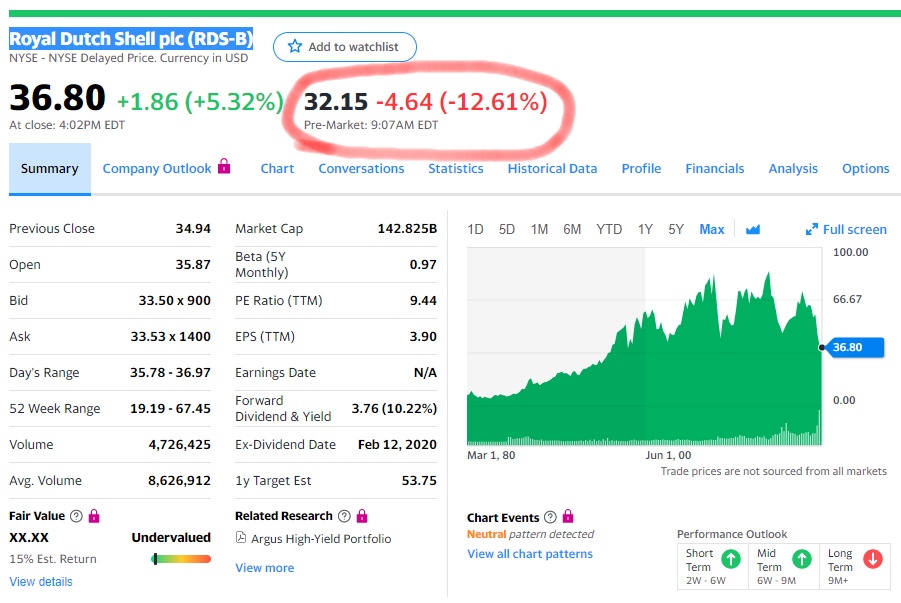Open the Historical Data tab
Screen dimensions: 901x603
(x=552, y=168)
